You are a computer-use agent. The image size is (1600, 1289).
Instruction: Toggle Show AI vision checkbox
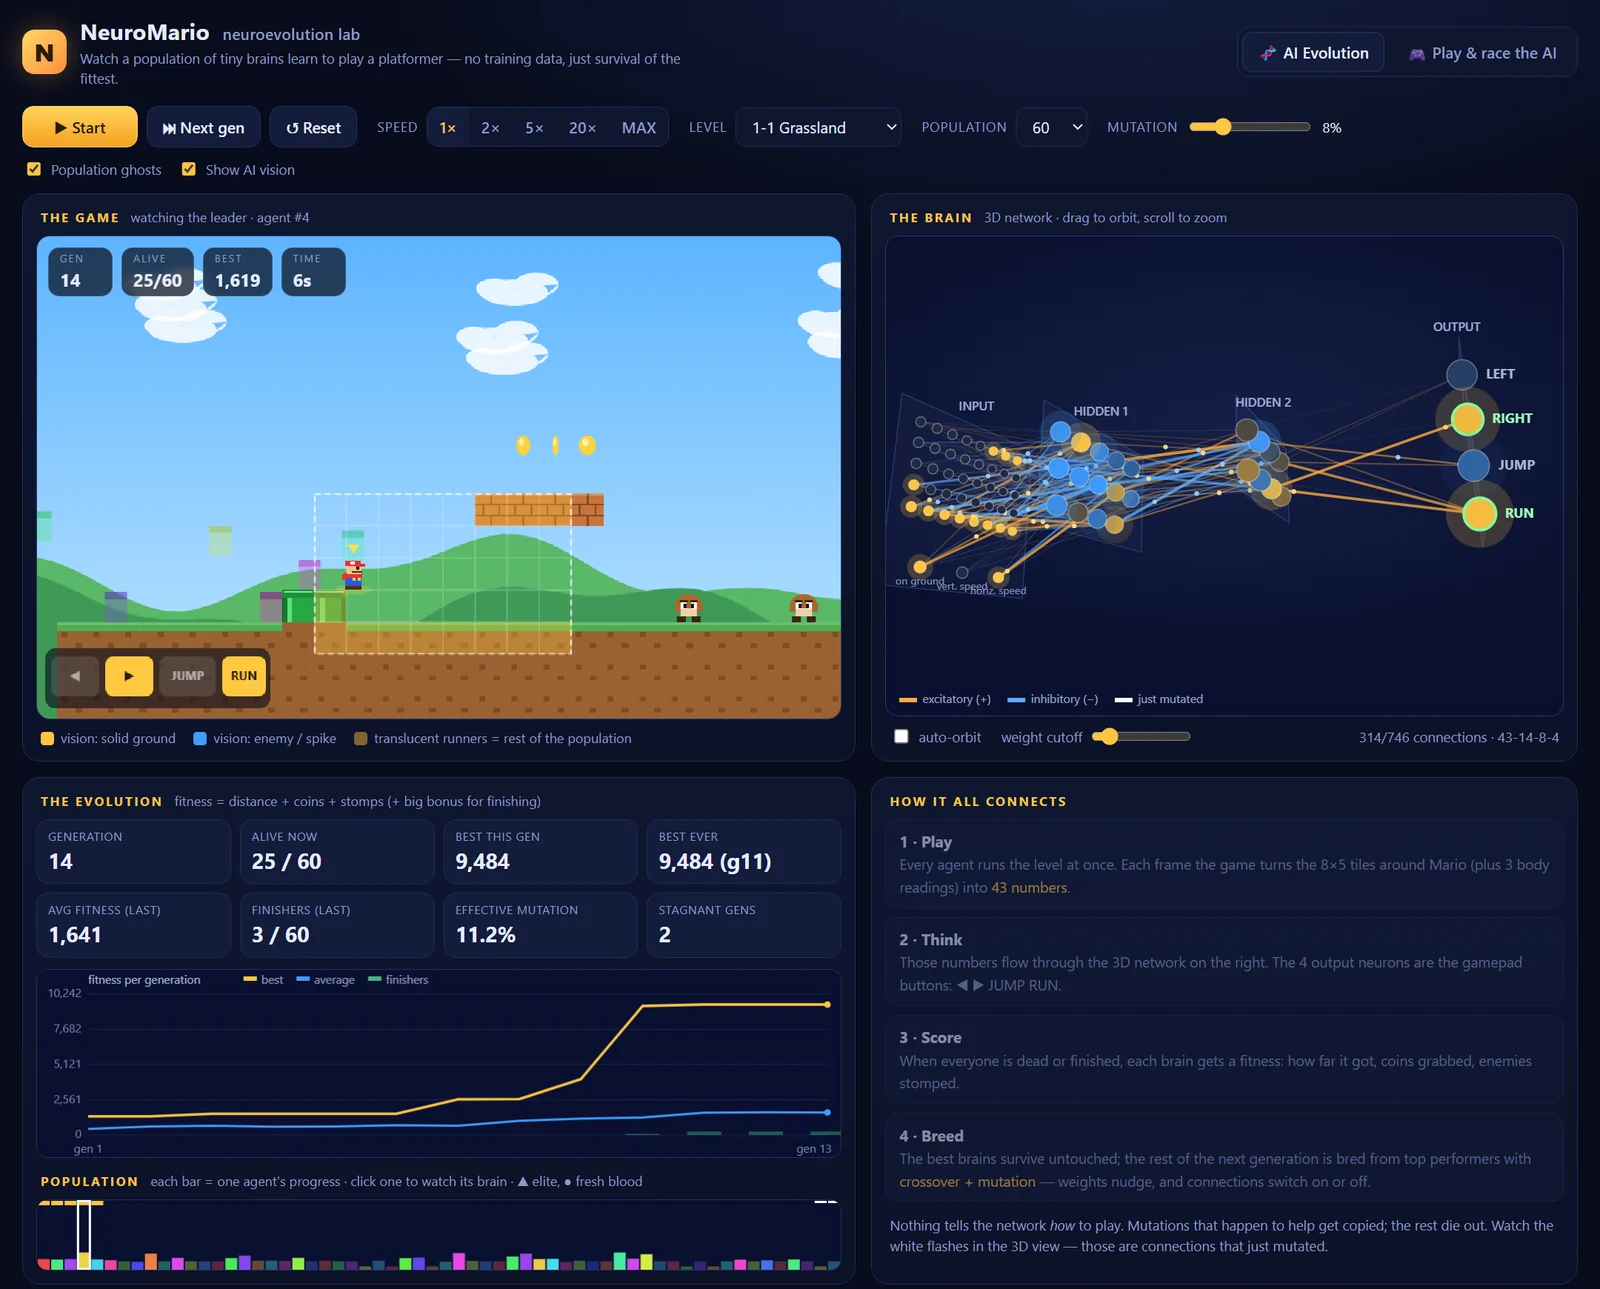(188, 169)
